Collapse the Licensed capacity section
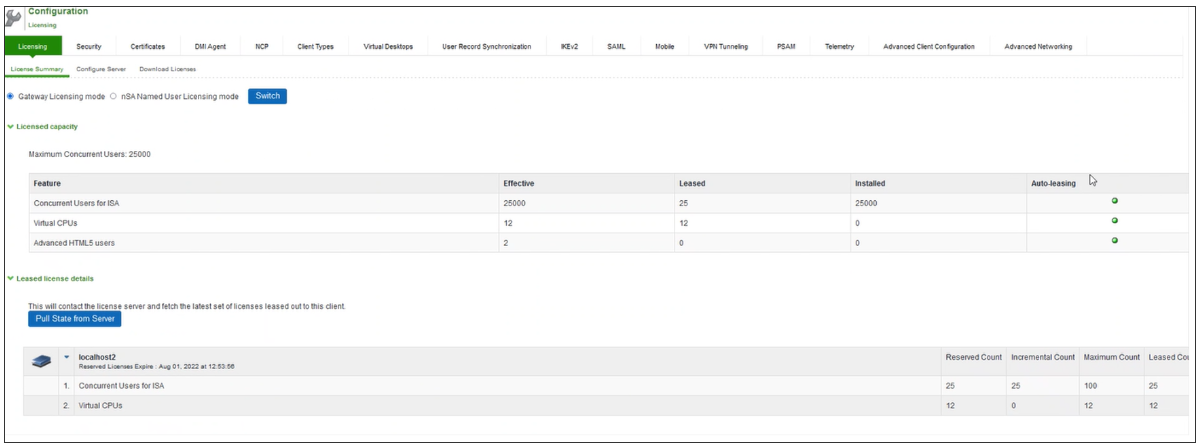 point(11,127)
